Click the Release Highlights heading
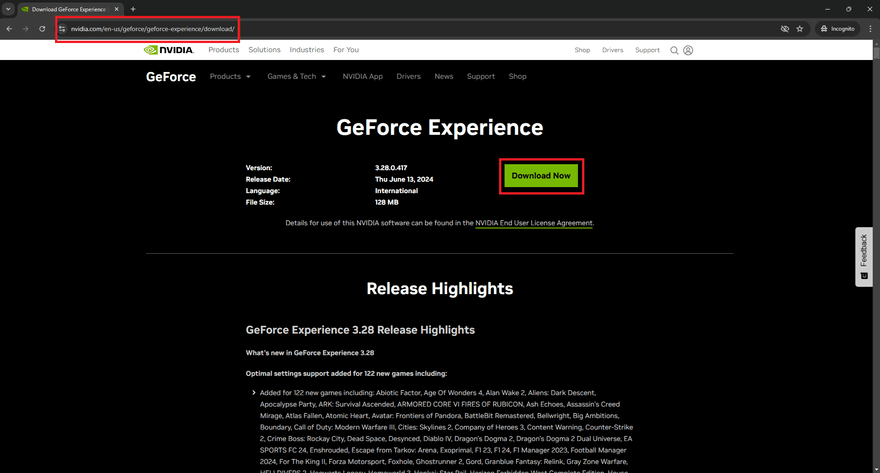Image resolution: width=880 pixels, height=473 pixels. coord(439,288)
